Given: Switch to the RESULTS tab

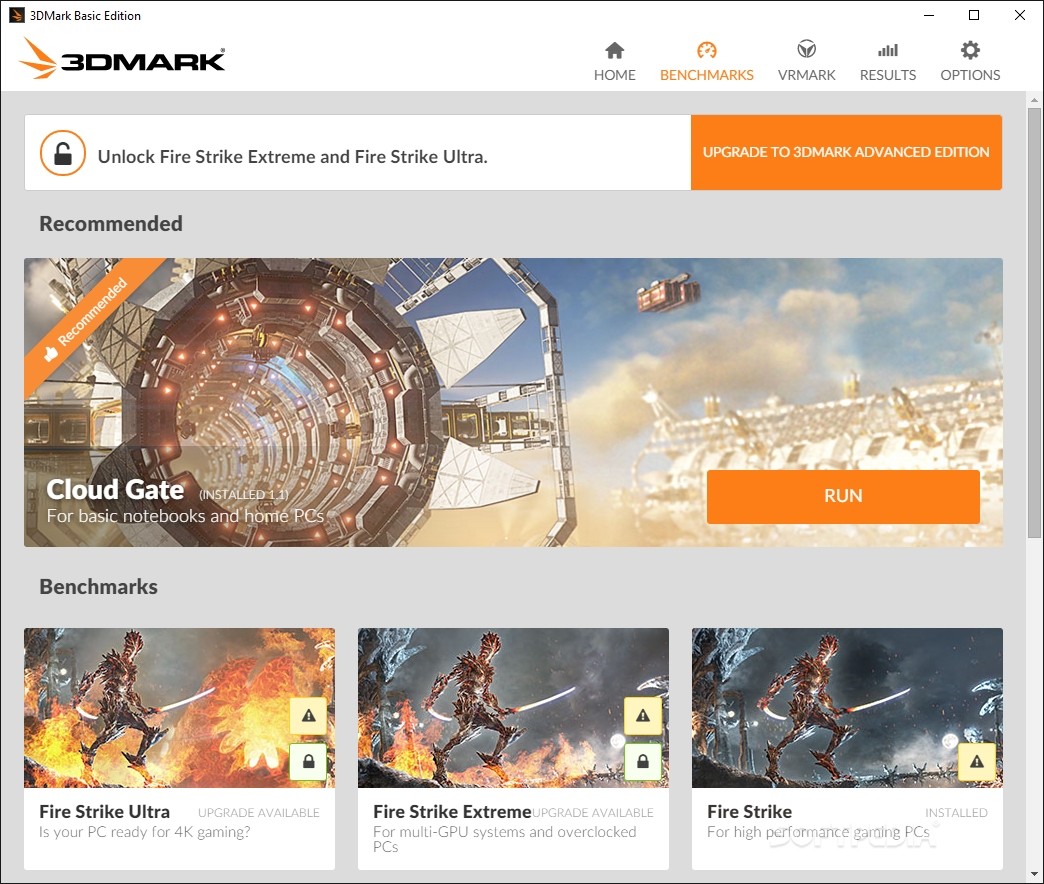Looking at the screenshot, I should coord(887,60).
